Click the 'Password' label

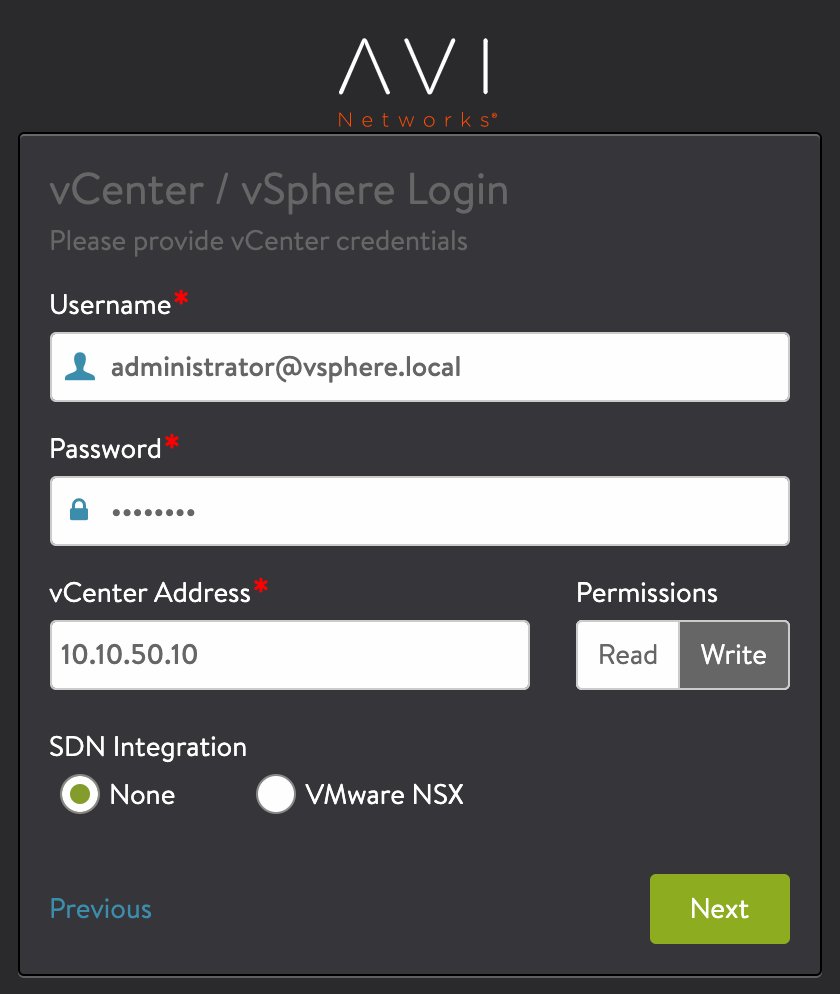point(105,449)
